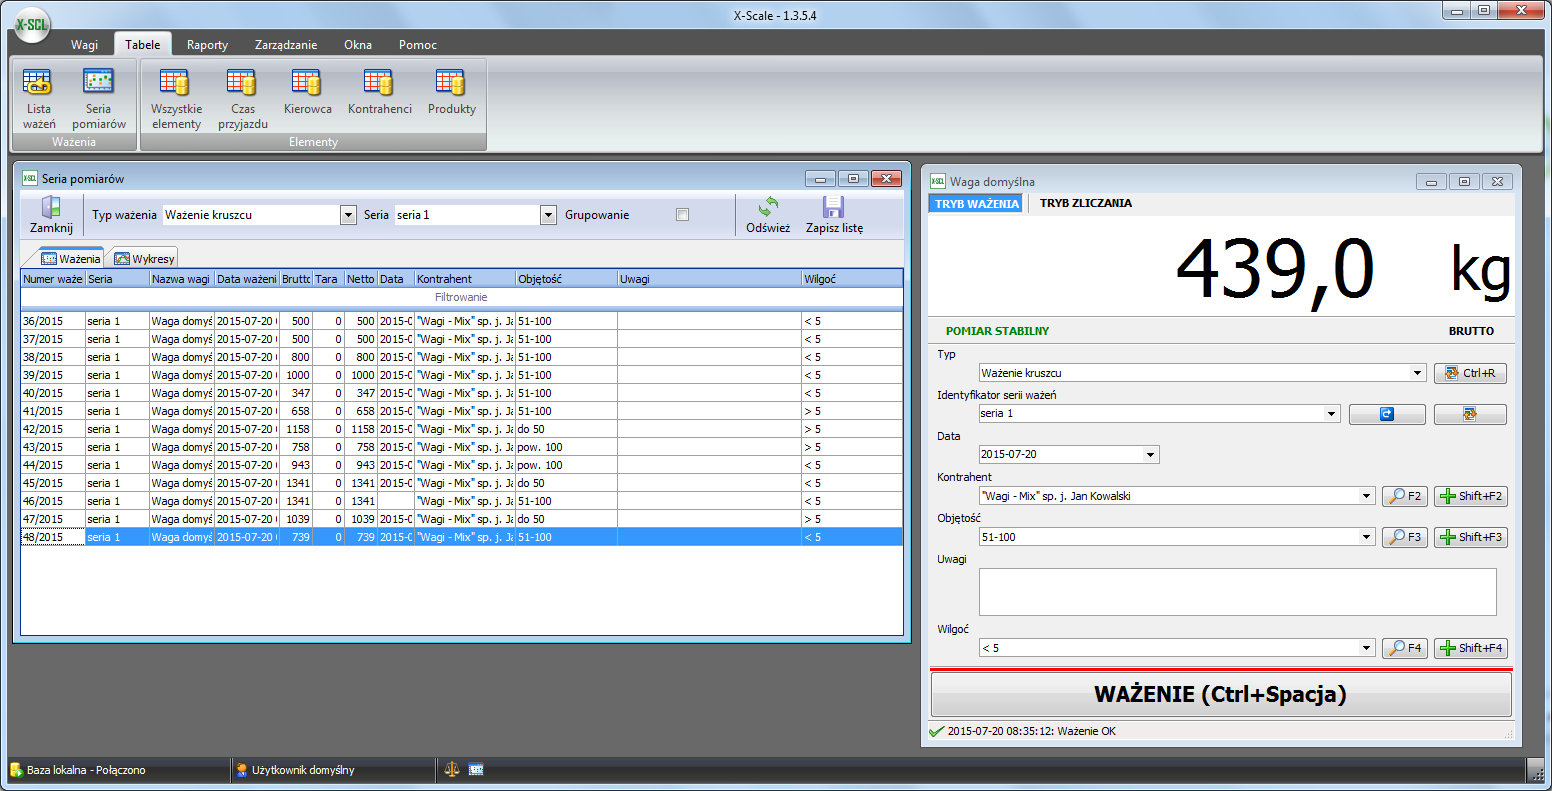Screen dimensions: 1552x791
Task: Expand the Typ ważenia dropdown
Action: (348, 215)
